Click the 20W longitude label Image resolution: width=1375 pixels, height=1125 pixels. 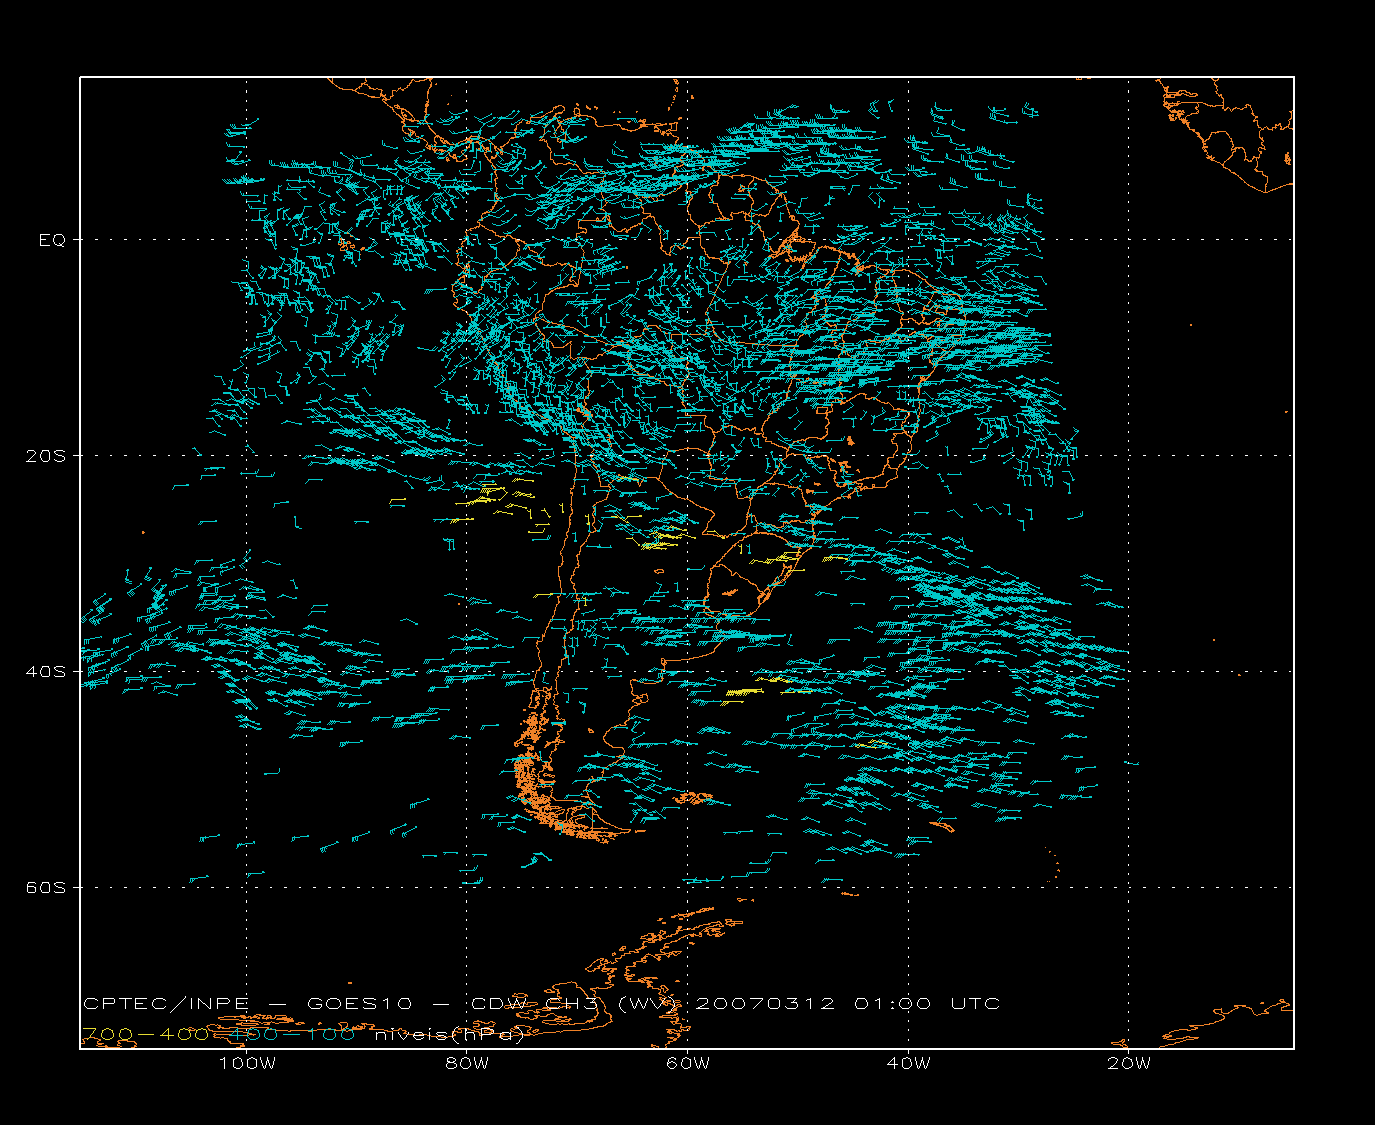pos(1129,1064)
